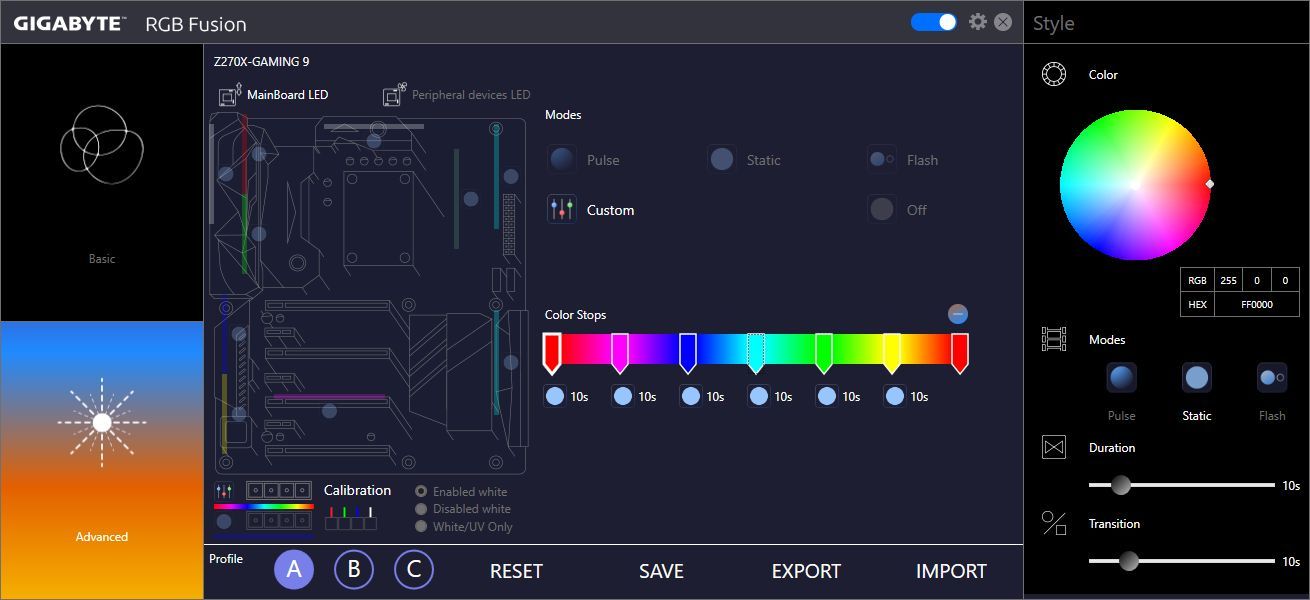
Task: Adjust the Duration slider handle
Action: click(x=1121, y=485)
